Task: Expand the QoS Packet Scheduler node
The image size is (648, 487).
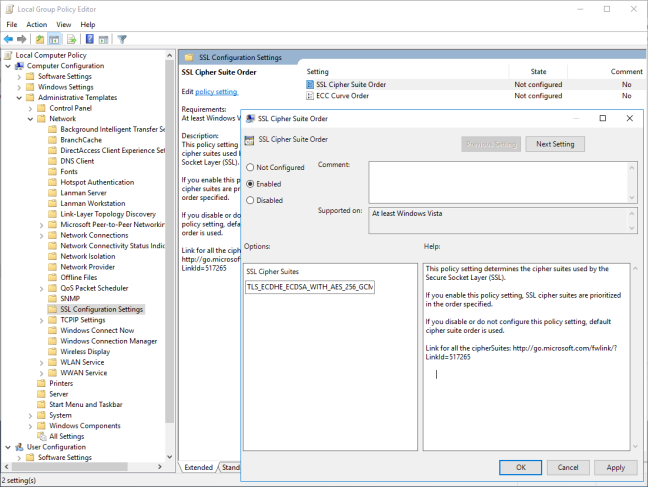Action: [41, 288]
